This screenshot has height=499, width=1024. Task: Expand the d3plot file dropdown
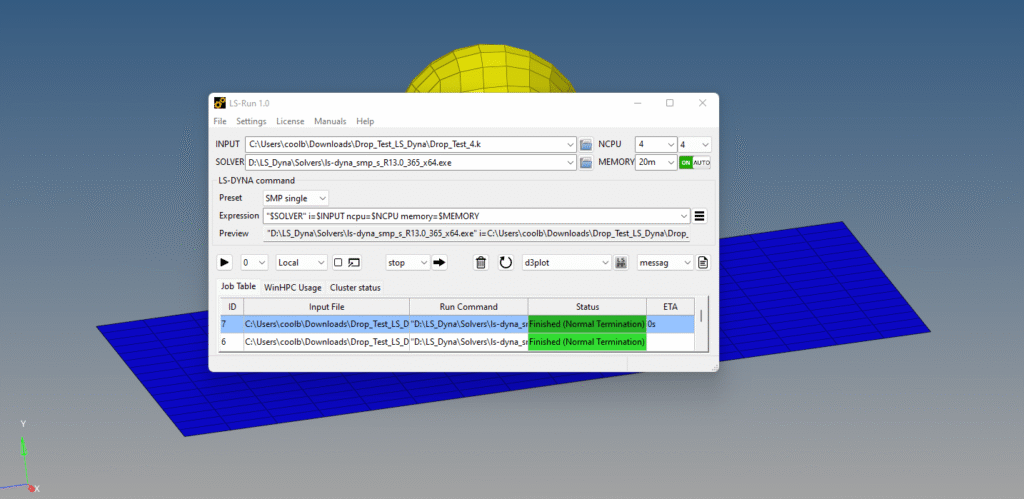click(x=604, y=262)
